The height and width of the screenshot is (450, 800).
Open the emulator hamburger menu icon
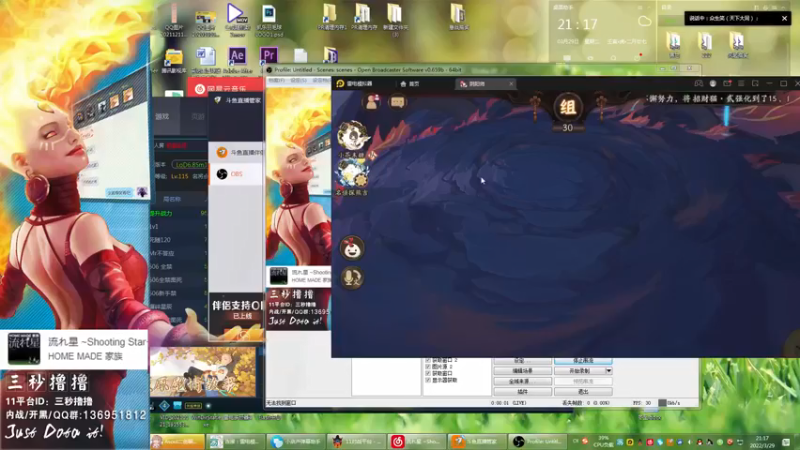[x=741, y=84]
